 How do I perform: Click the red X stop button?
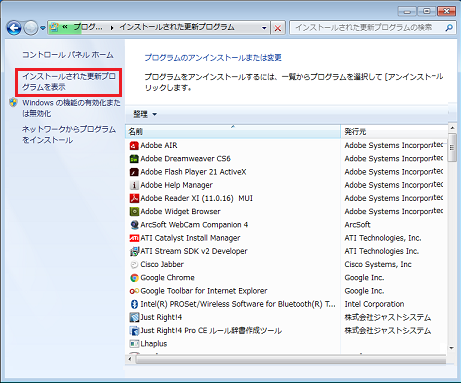[x=277, y=28]
